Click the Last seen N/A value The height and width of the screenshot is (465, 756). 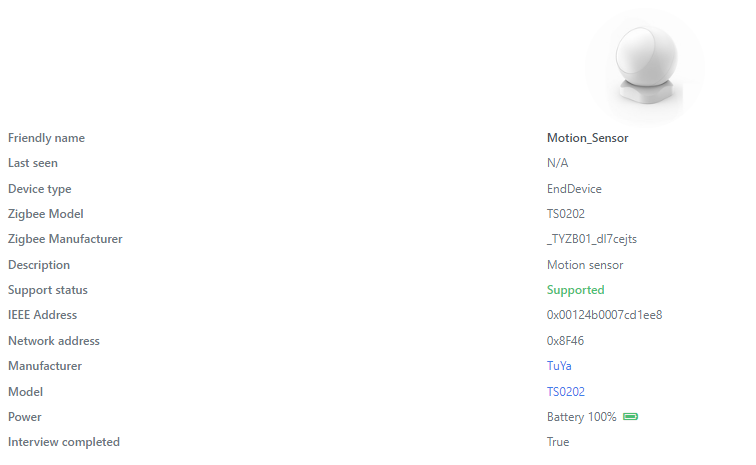pyautogui.click(x=557, y=163)
